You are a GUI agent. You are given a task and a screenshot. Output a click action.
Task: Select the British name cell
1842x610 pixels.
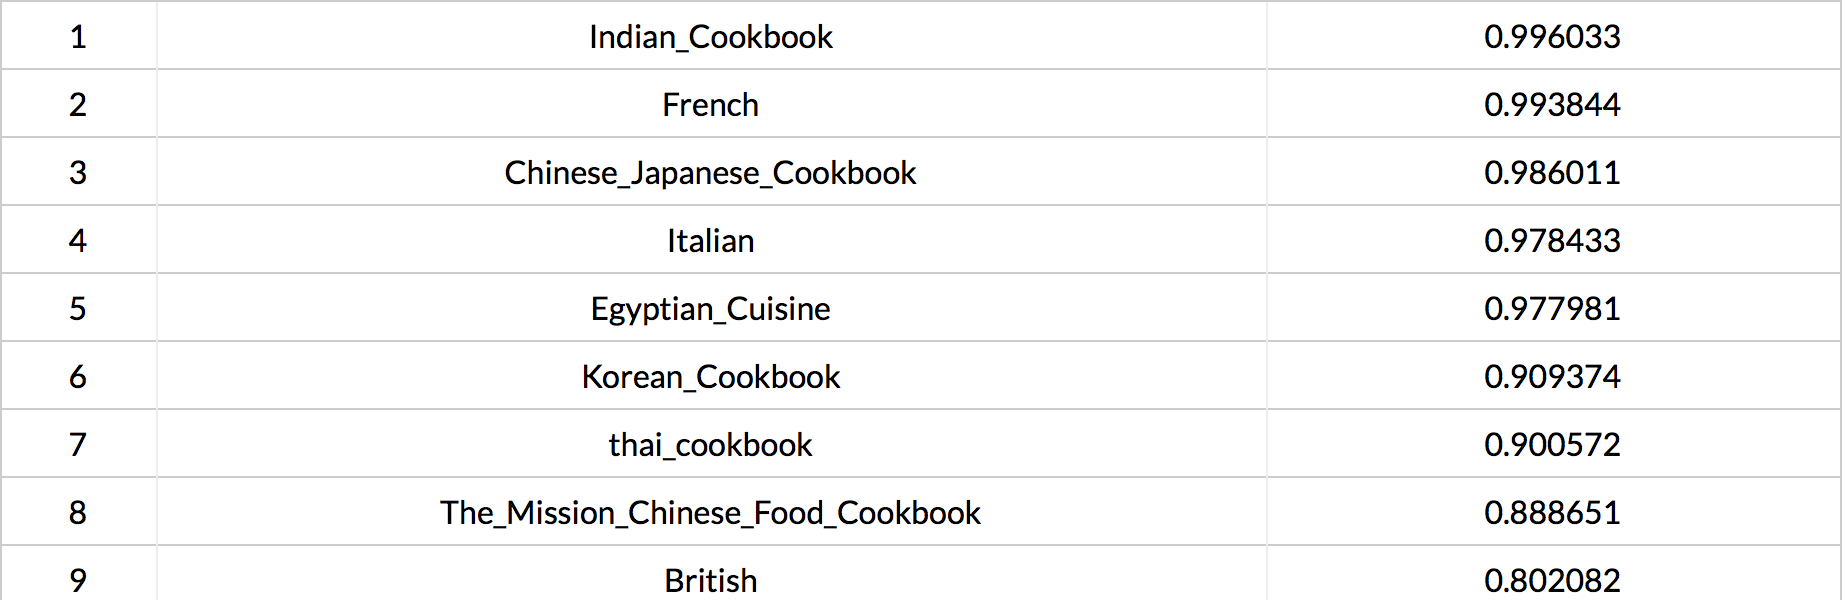[711, 581]
